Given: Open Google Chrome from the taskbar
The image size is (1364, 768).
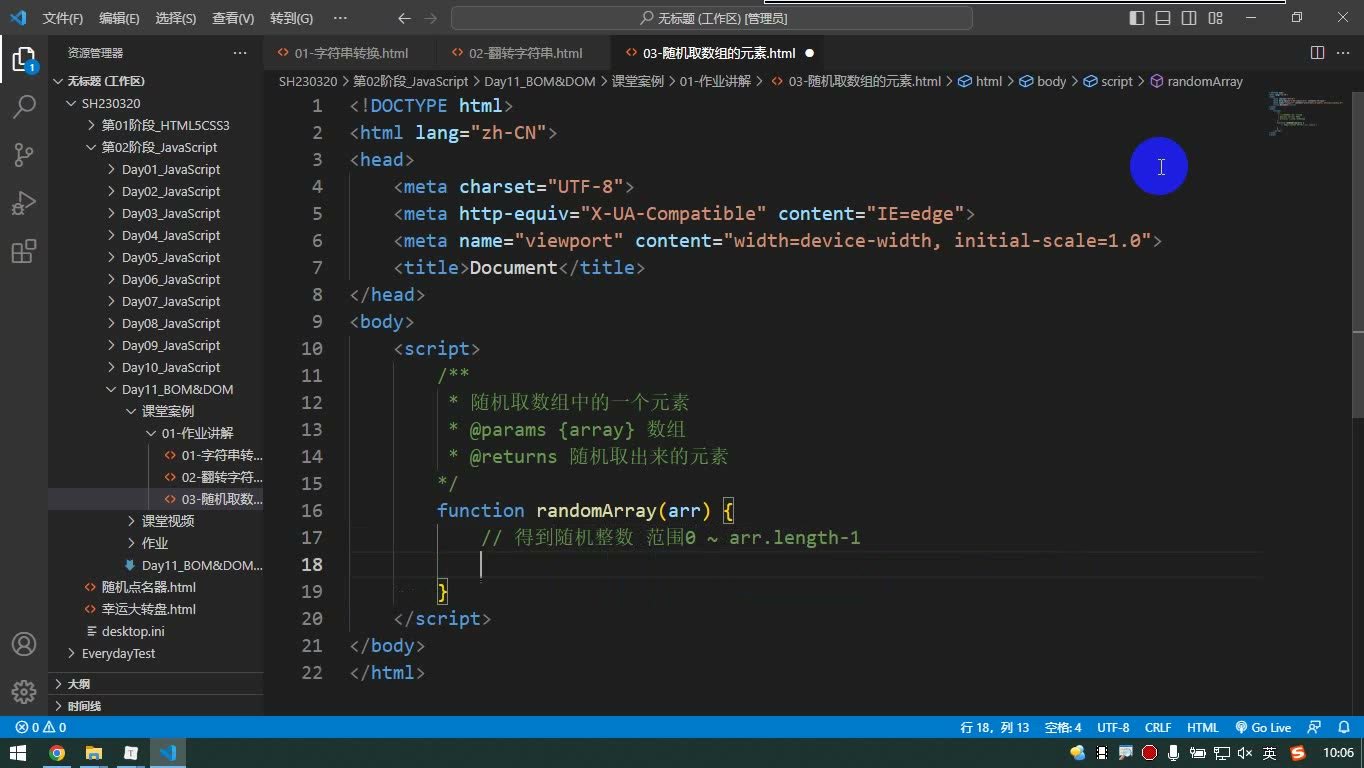Looking at the screenshot, I should click(57, 753).
